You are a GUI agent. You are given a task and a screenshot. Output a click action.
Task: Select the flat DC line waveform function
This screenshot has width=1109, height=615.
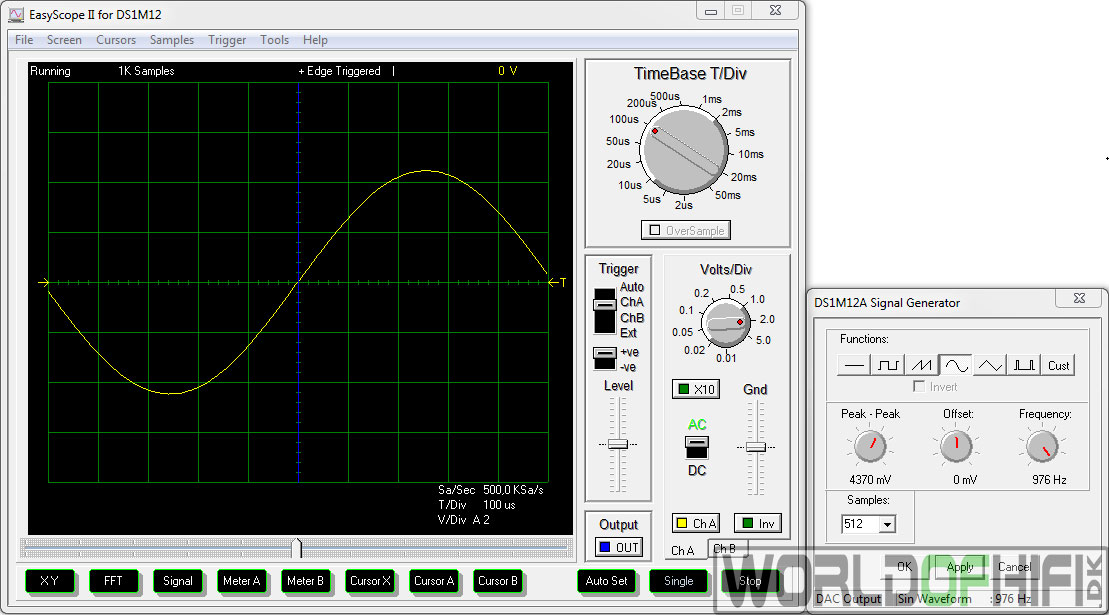(x=854, y=365)
